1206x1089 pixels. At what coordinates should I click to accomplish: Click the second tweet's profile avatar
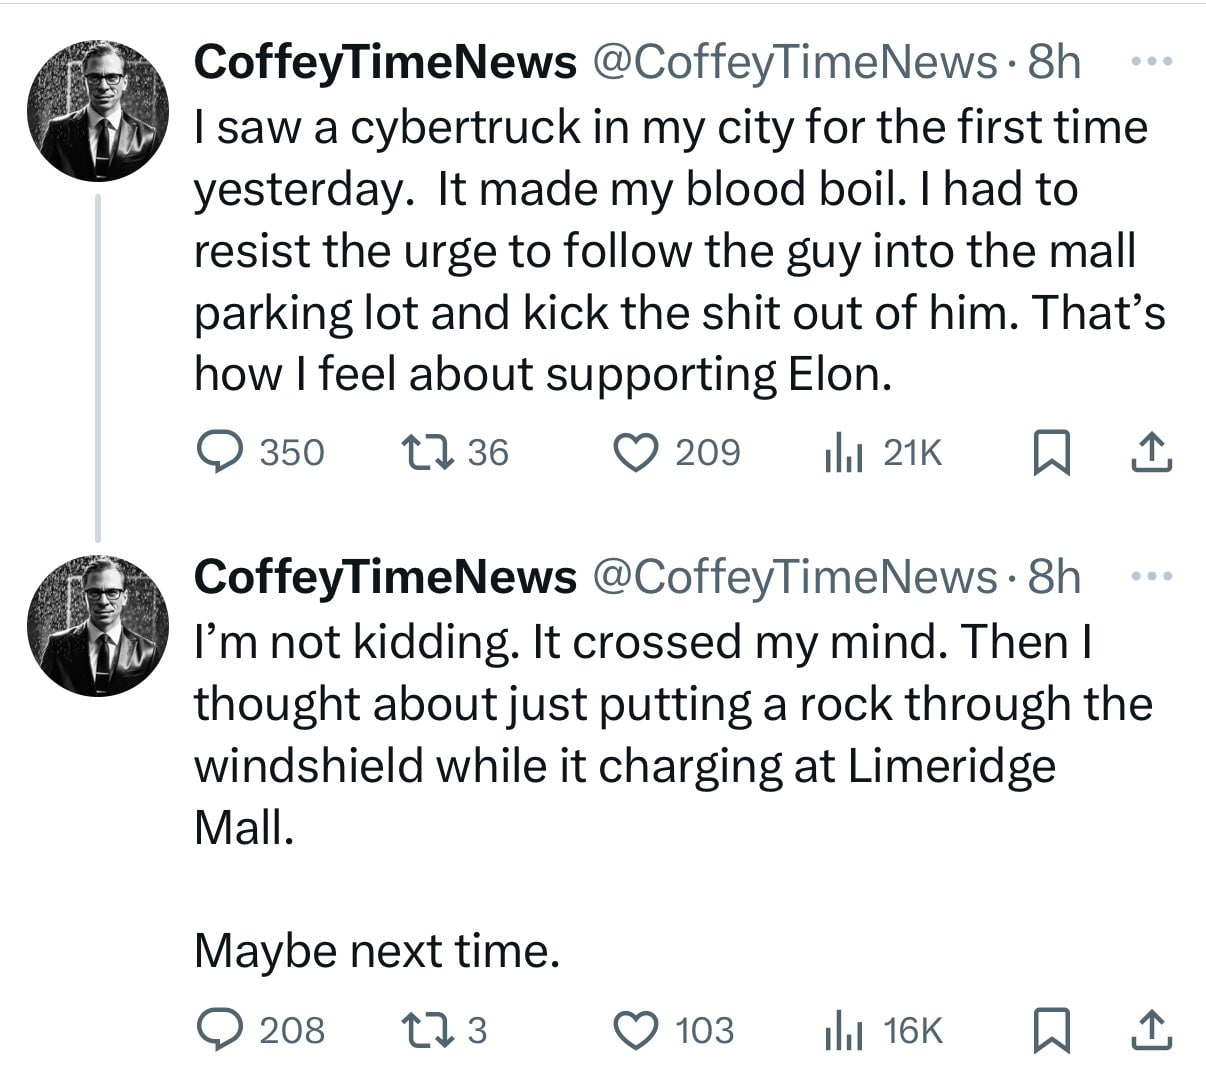tap(97, 626)
